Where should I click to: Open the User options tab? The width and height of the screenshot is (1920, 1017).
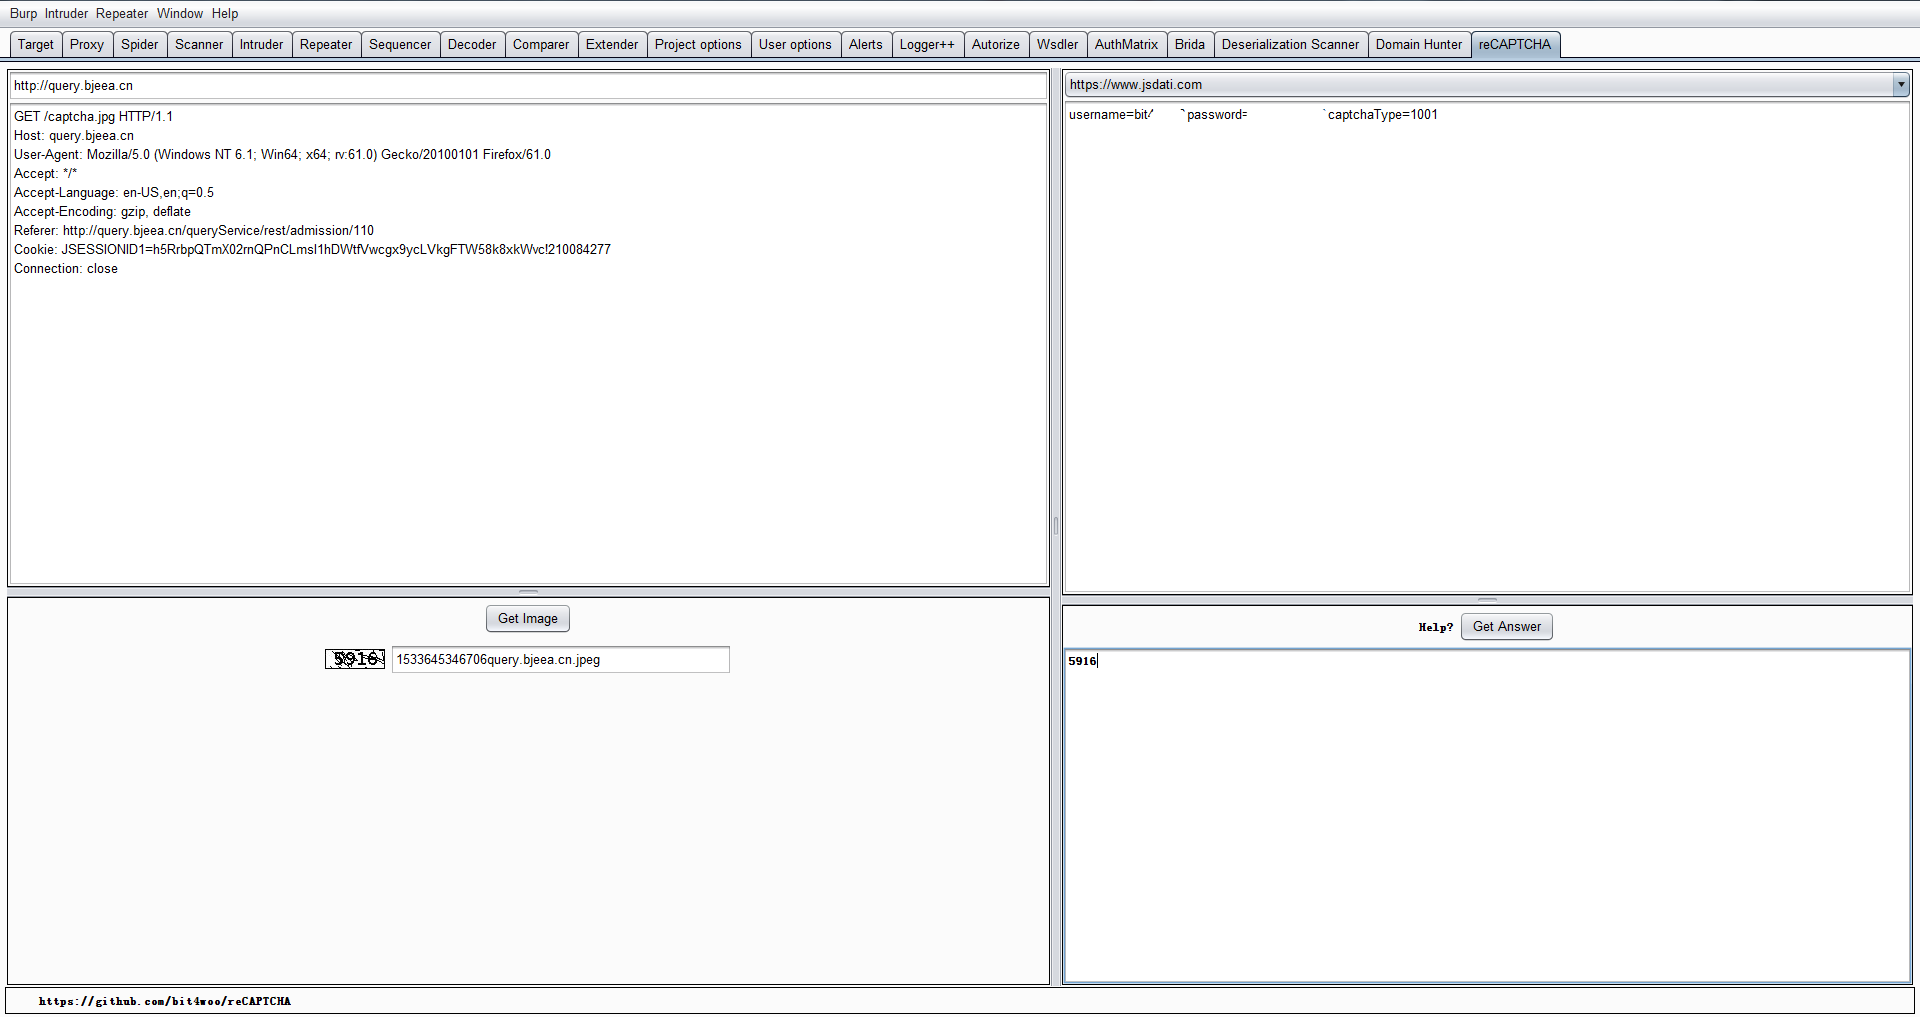point(795,44)
